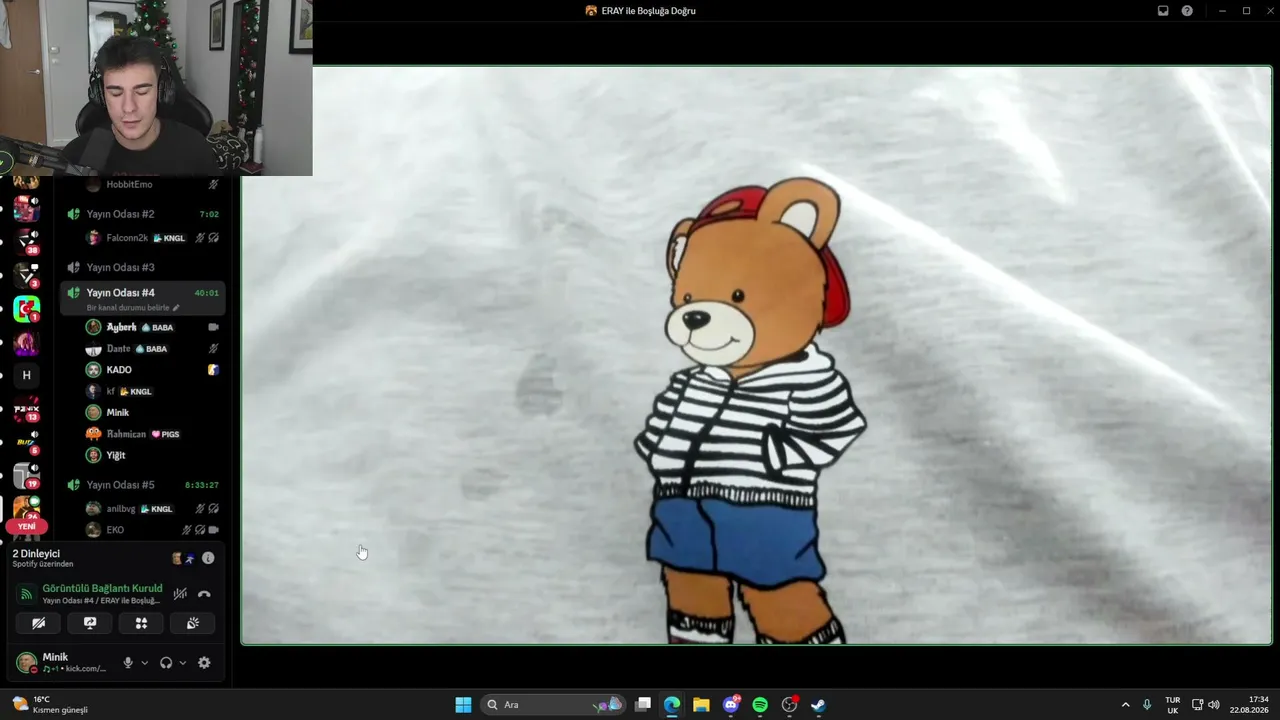Select user Rahmican in voice channel
Image resolution: width=1280 pixels, height=720 pixels.
153,434
